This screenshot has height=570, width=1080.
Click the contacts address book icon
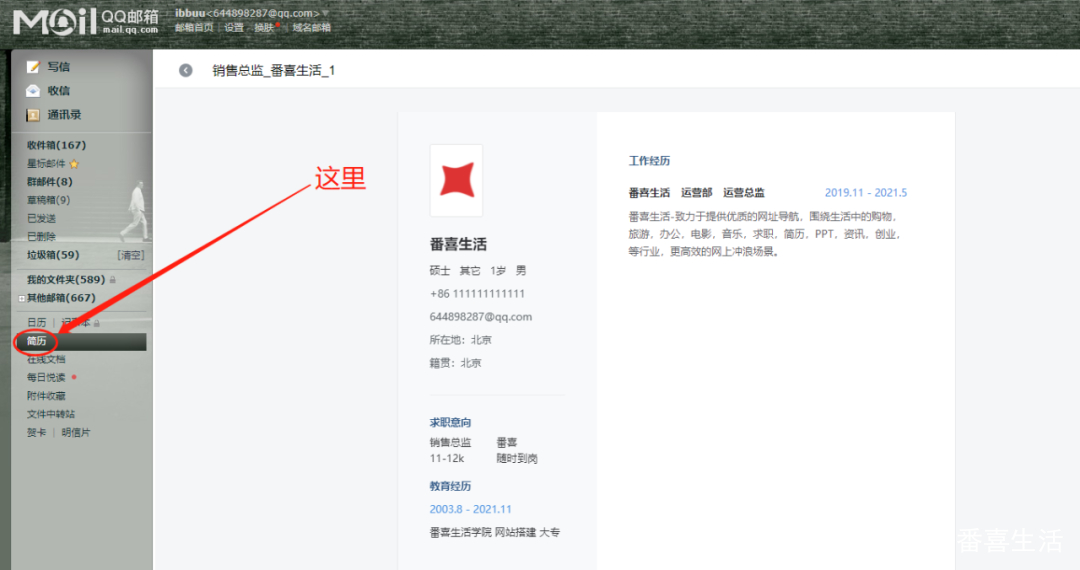coord(33,115)
